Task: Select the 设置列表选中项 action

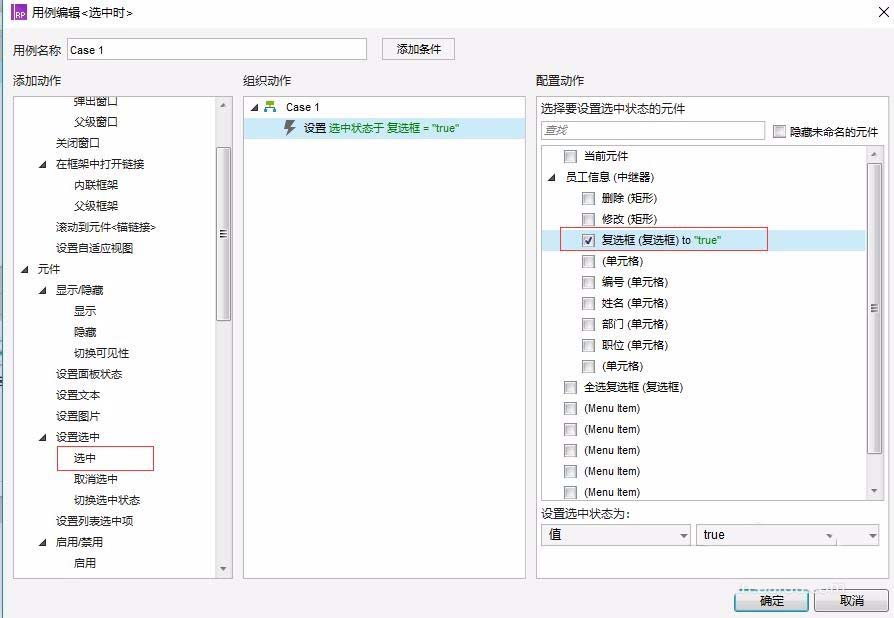Action: (x=94, y=521)
